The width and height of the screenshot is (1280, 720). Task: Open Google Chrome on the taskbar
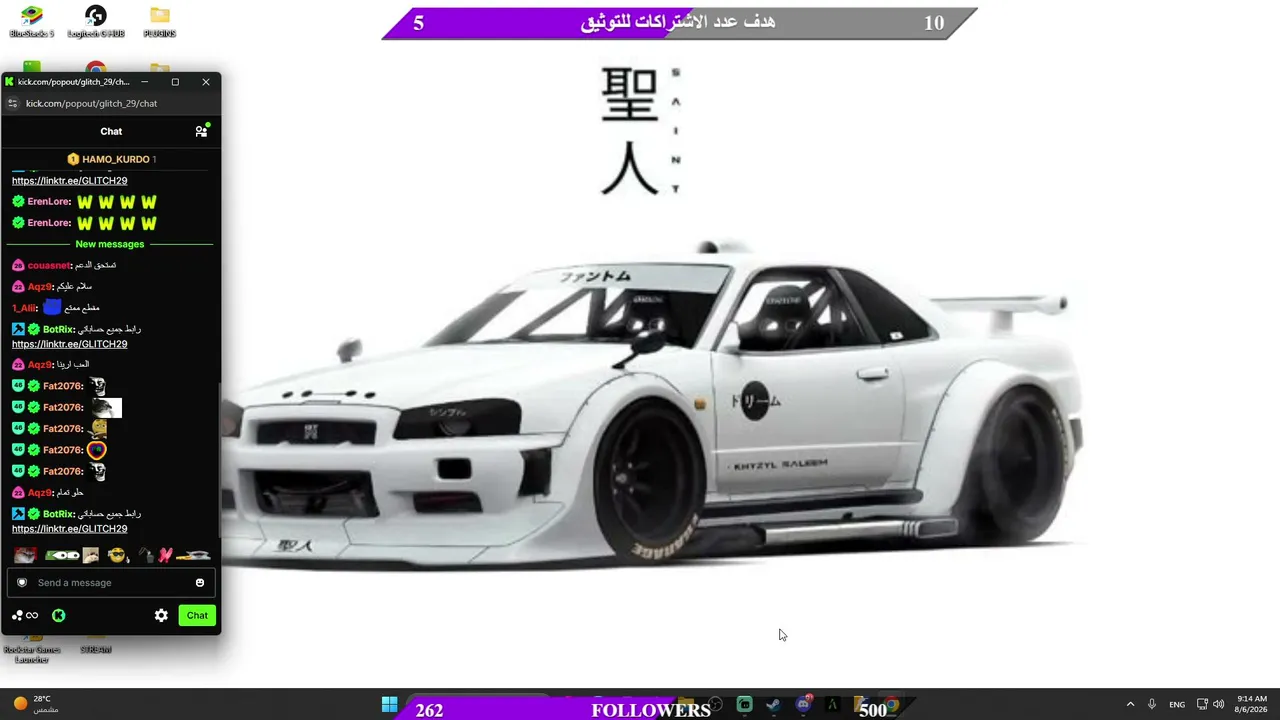tap(891, 705)
